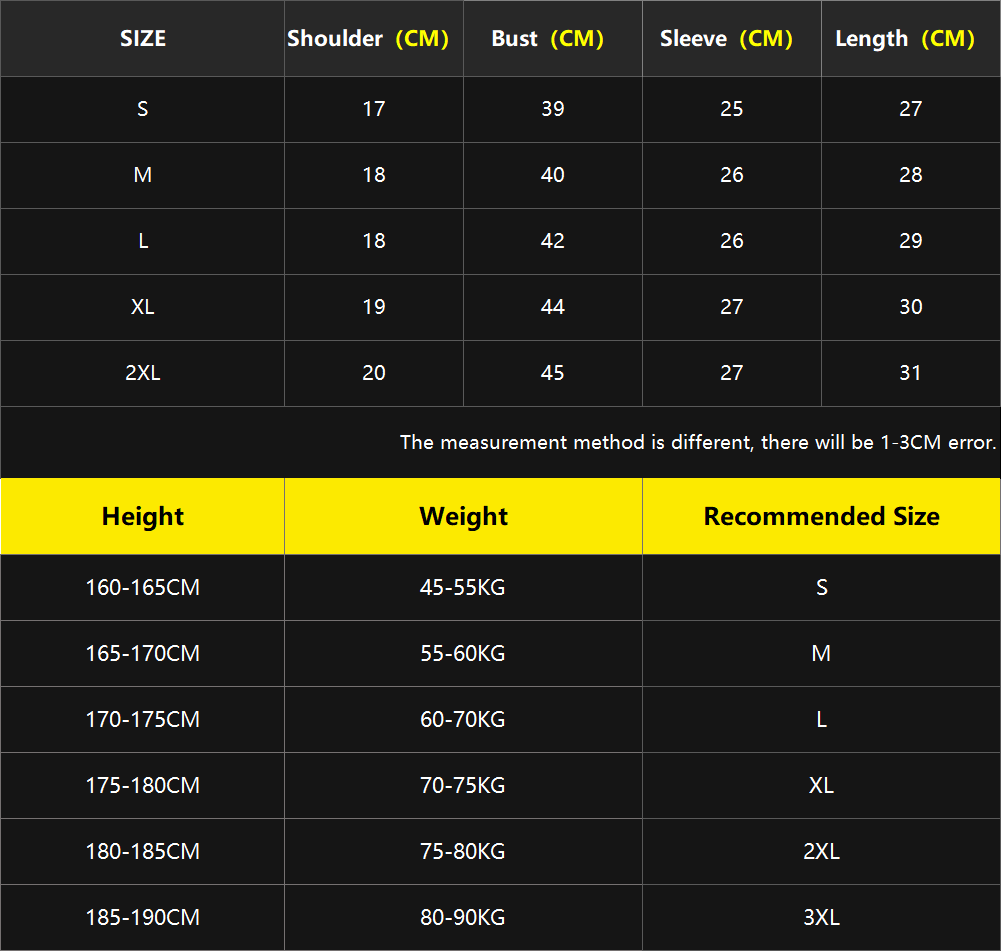This screenshot has height=952, width=1001.
Task: Click length value 29
Action: tap(911, 241)
